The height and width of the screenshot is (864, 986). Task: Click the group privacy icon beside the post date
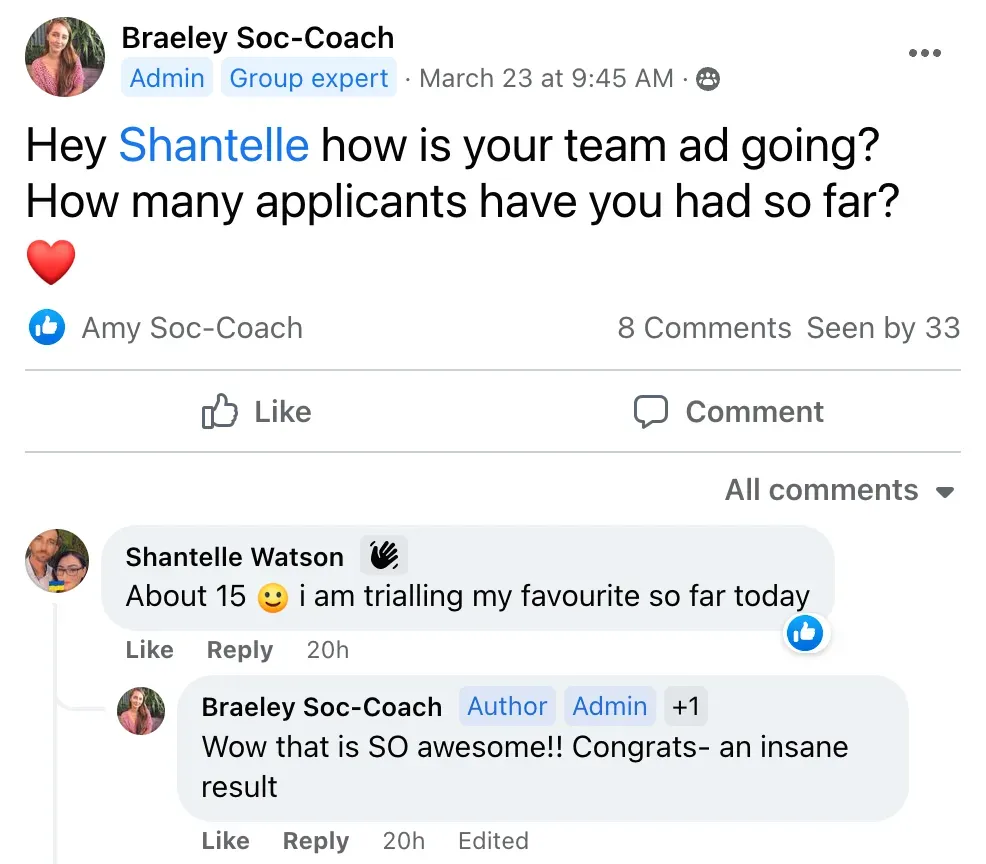[x=708, y=79]
